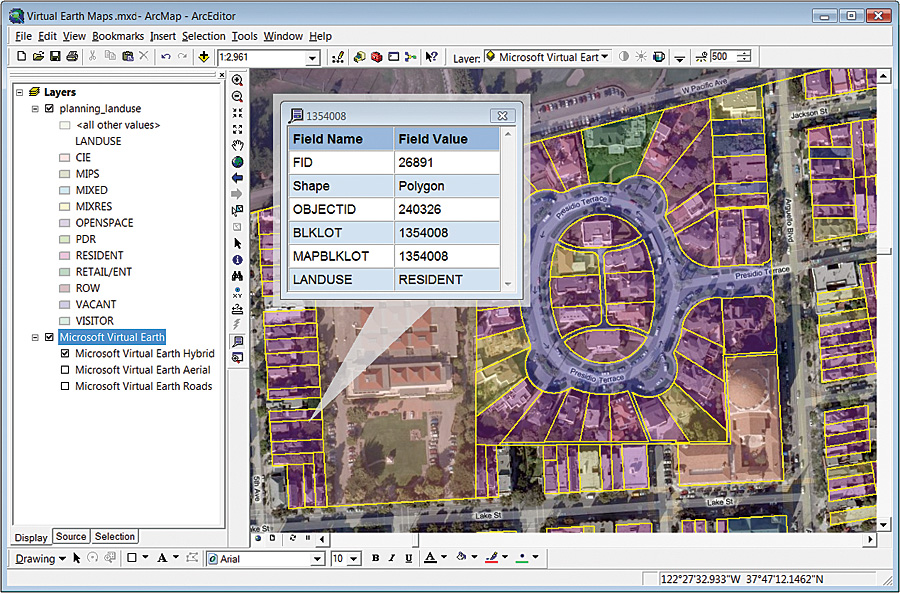The image size is (900, 593).
Task: Click the Go Back arrow tool
Action: tap(237, 178)
